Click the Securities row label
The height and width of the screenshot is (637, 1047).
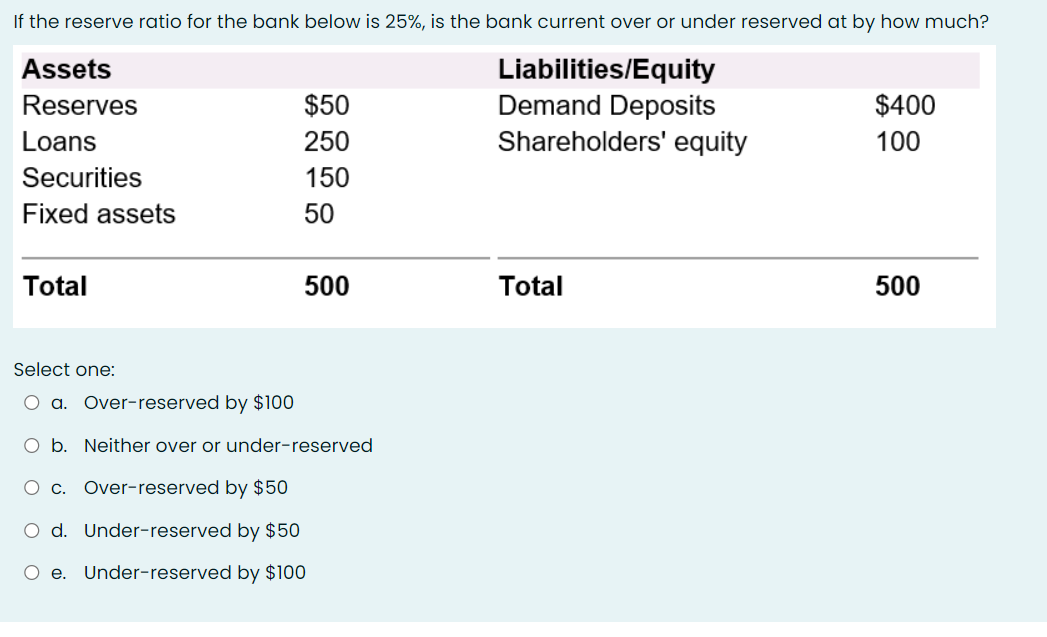point(82,177)
